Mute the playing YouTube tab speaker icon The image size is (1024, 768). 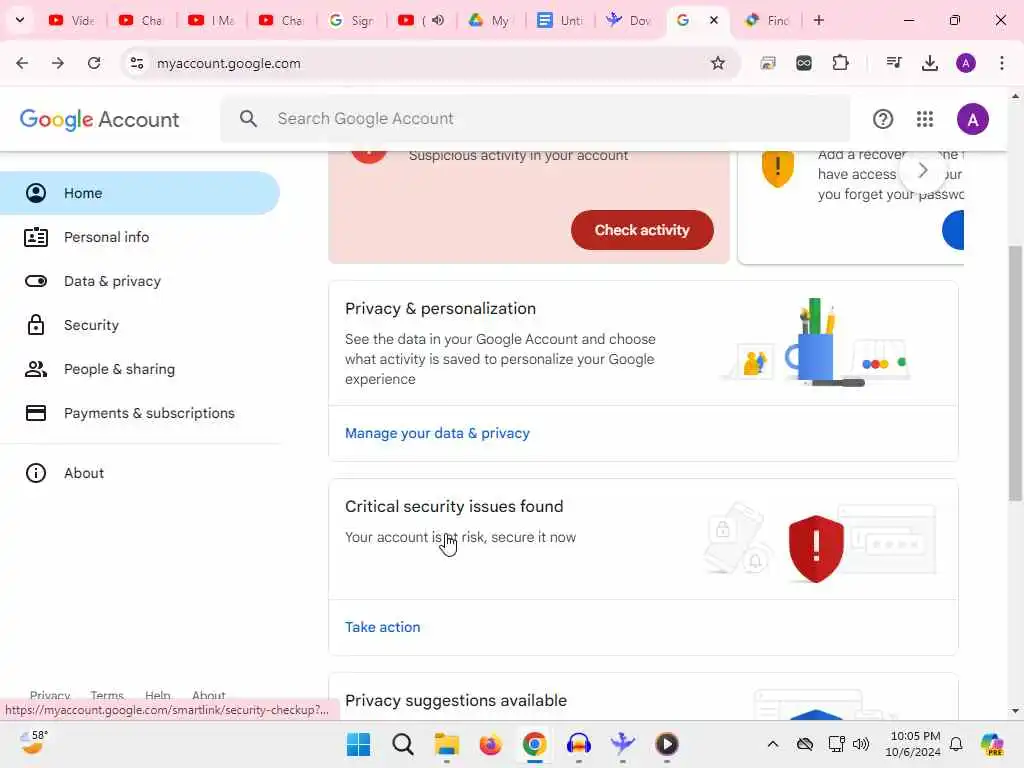pyautogui.click(x=438, y=20)
